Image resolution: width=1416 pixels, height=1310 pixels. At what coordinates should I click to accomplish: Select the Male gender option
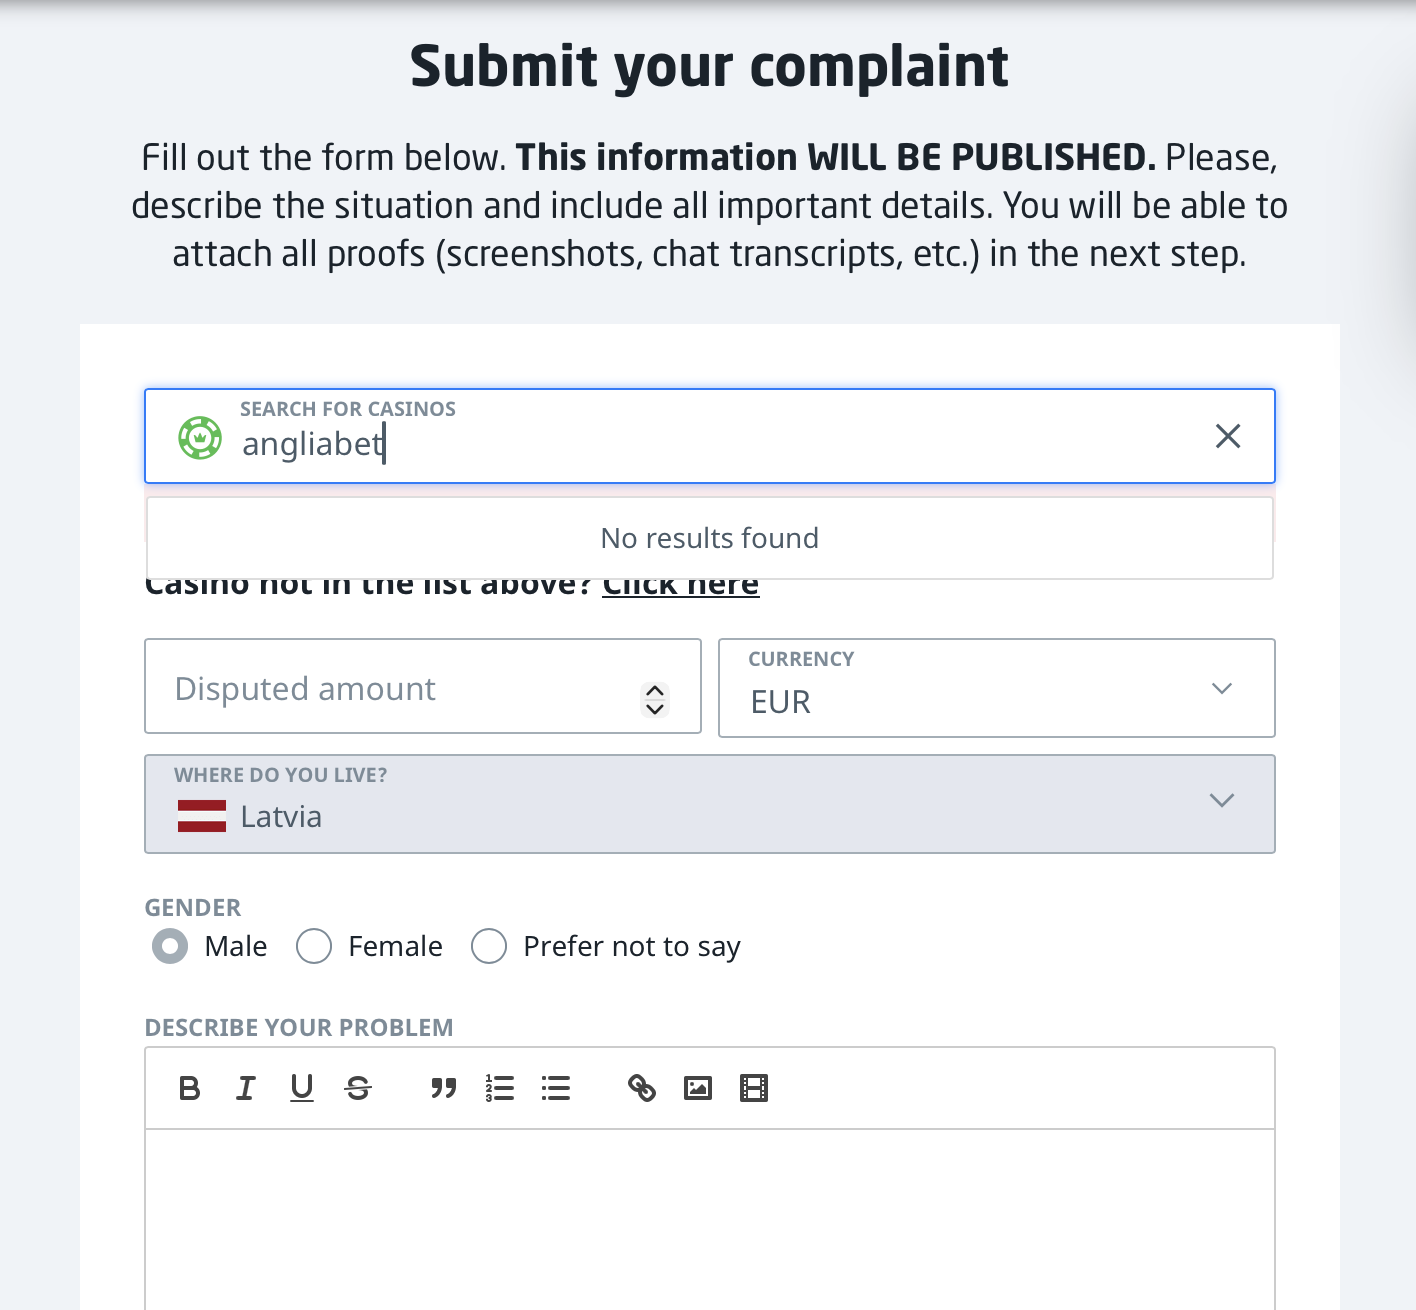[x=170, y=946]
